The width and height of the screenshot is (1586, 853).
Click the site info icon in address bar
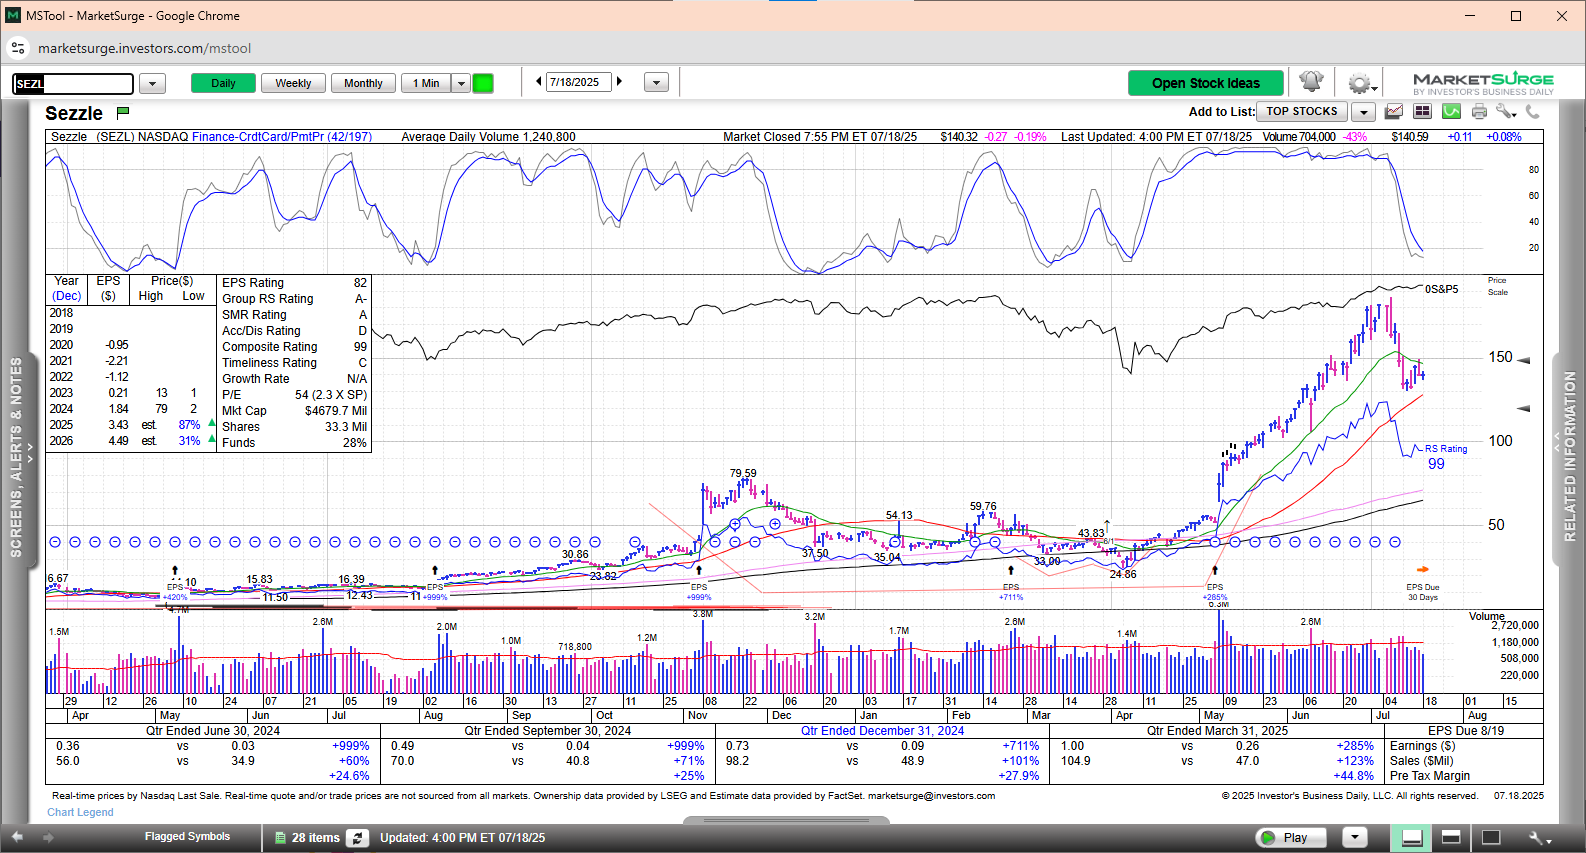pos(18,48)
